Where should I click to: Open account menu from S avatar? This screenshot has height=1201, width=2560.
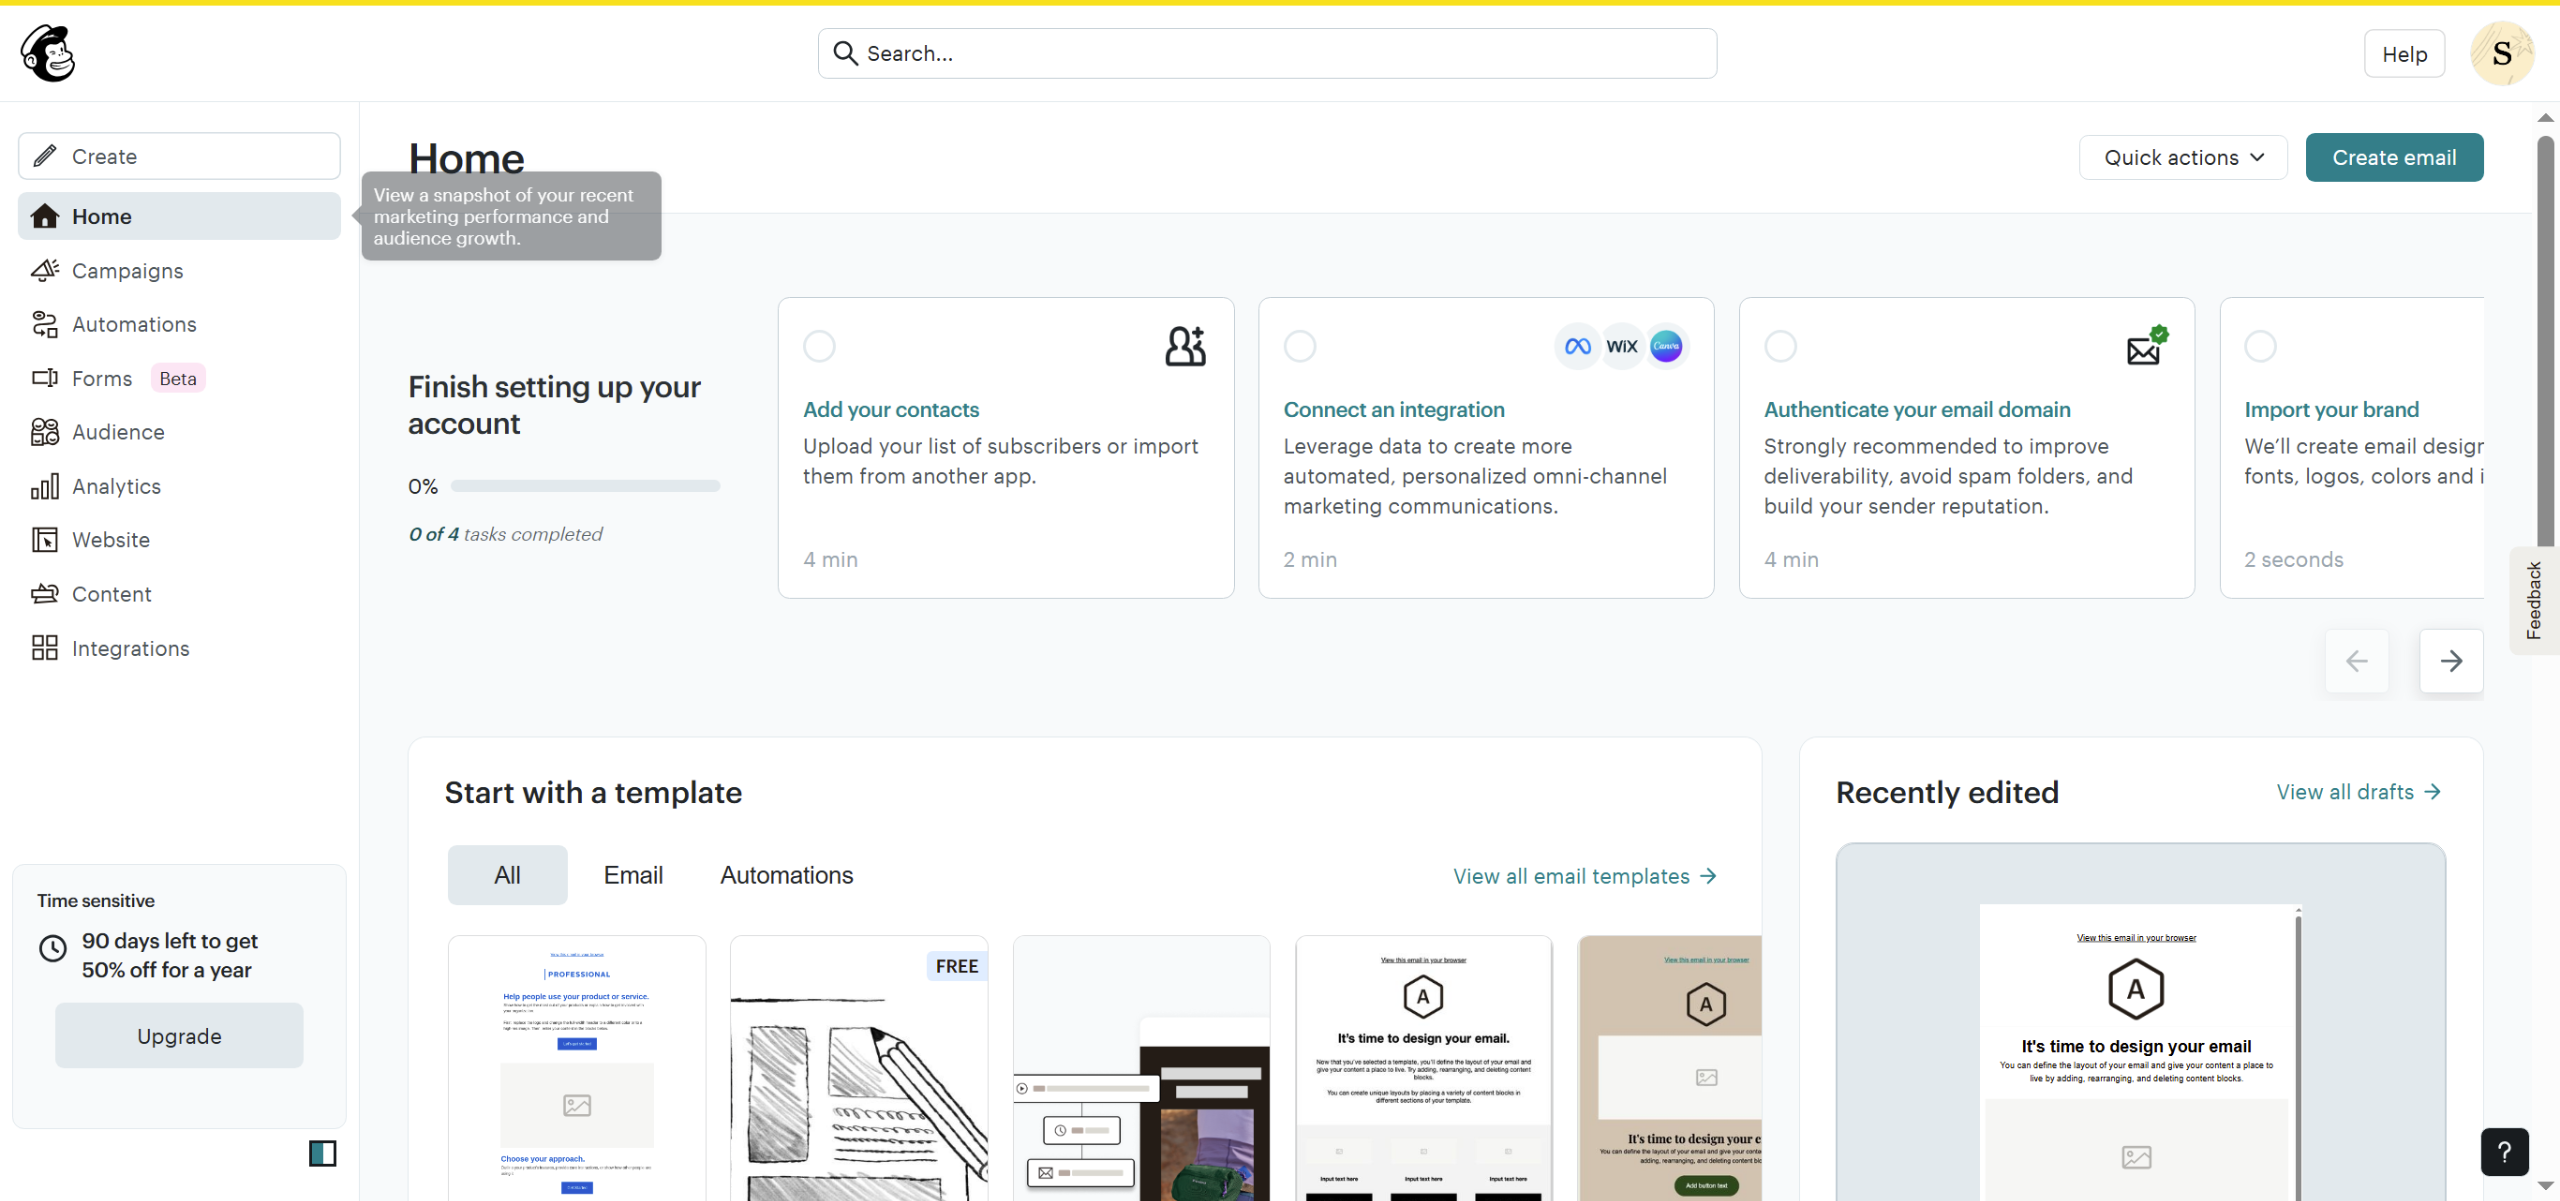point(2501,54)
